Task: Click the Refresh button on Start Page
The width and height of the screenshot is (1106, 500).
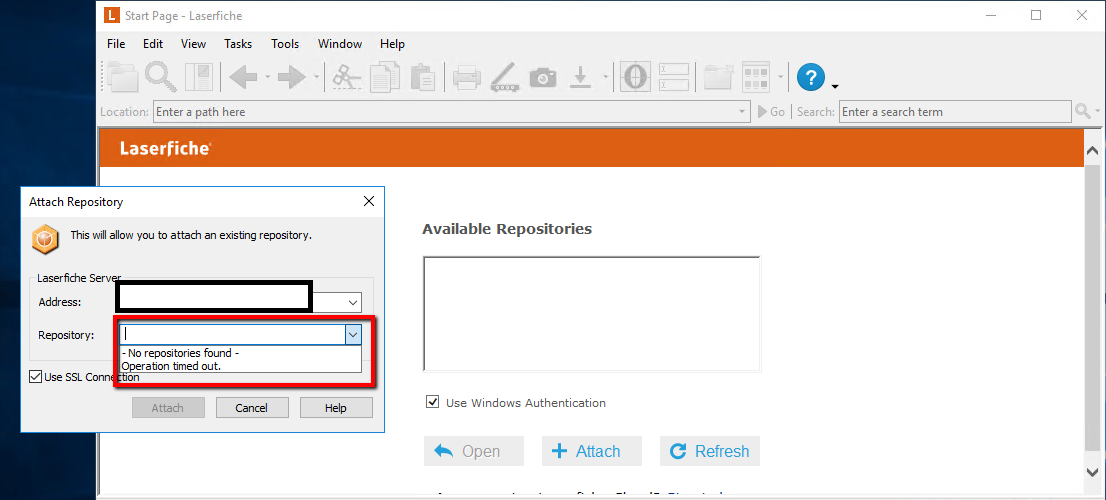Action: click(x=710, y=451)
